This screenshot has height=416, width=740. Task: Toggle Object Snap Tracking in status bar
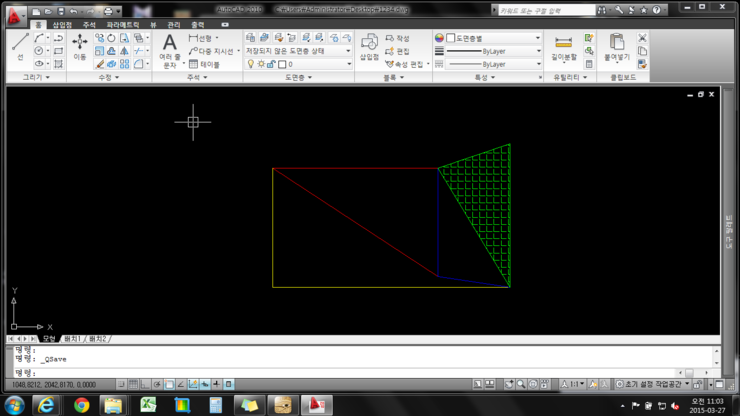(x=181, y=384)
